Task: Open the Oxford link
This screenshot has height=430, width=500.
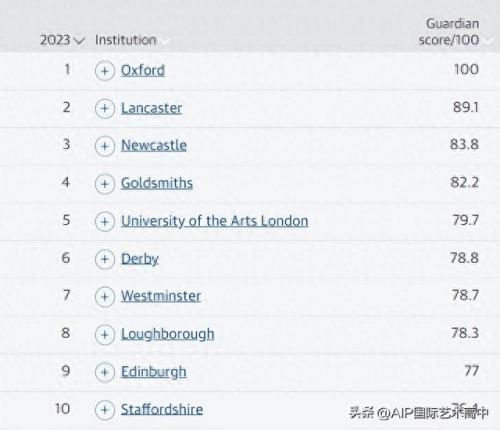Action: click(143, 70)
